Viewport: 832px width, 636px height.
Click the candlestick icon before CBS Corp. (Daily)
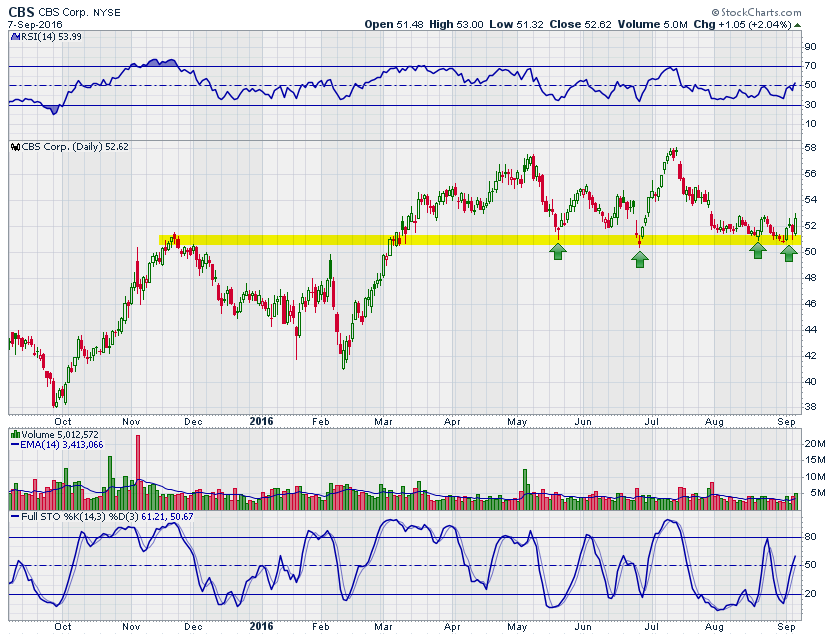click(15, 147)
